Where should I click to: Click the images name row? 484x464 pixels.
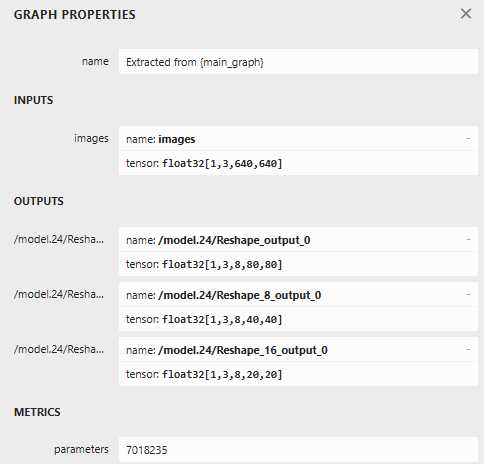coord(298,139)
